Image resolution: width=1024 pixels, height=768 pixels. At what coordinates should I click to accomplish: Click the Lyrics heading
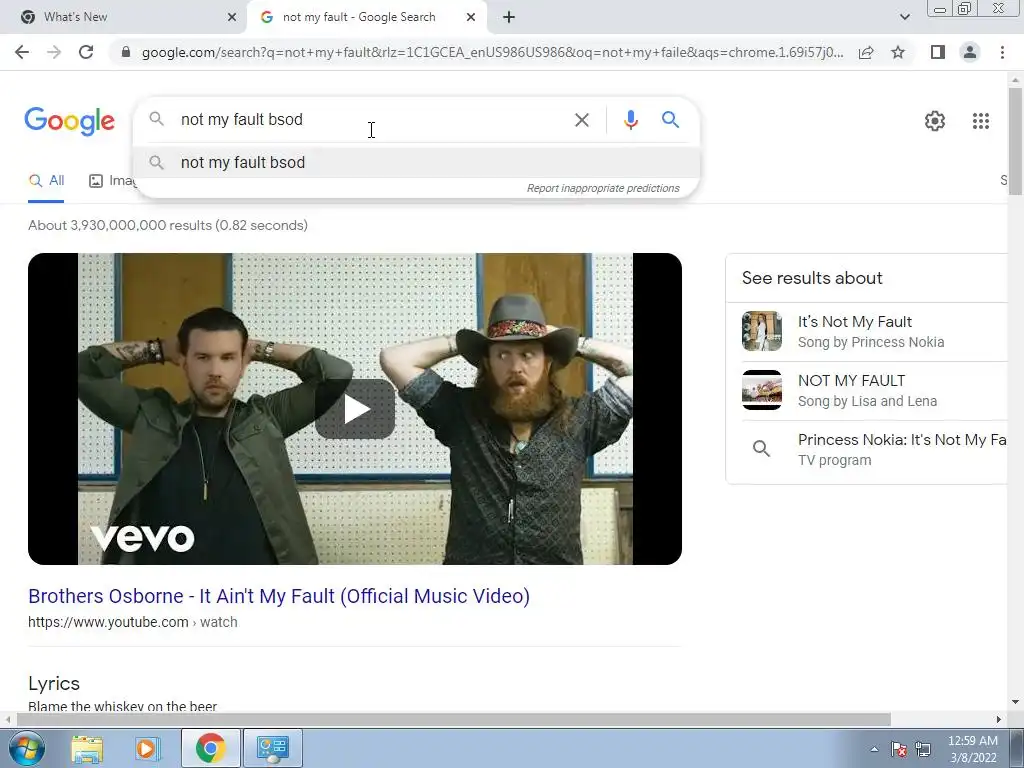pyautogui.click(x=54, y=684)
